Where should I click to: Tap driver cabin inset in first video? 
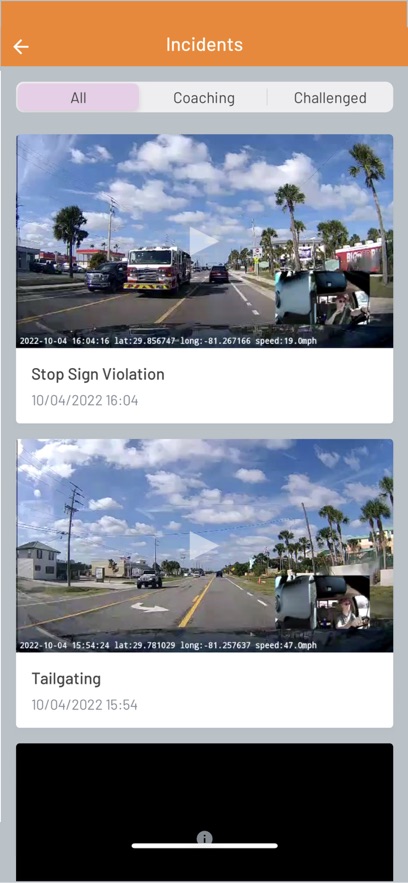[322, 297]
